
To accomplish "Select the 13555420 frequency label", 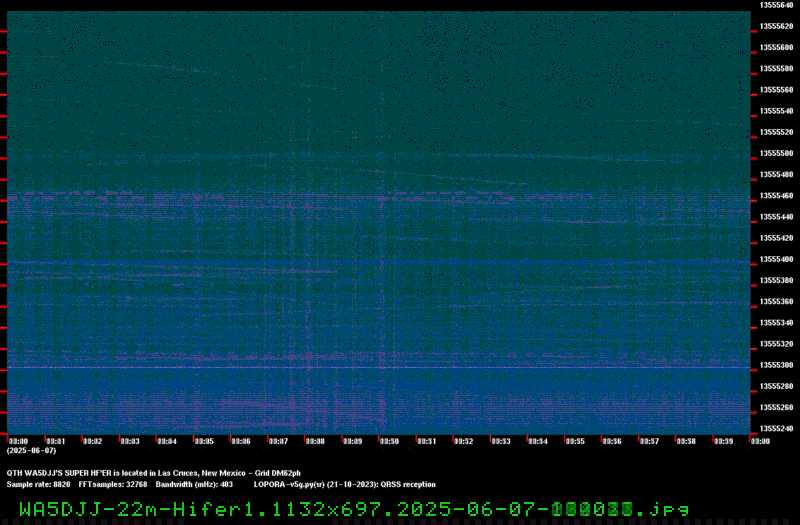I will pyautogui.click(x=777, y=238).
